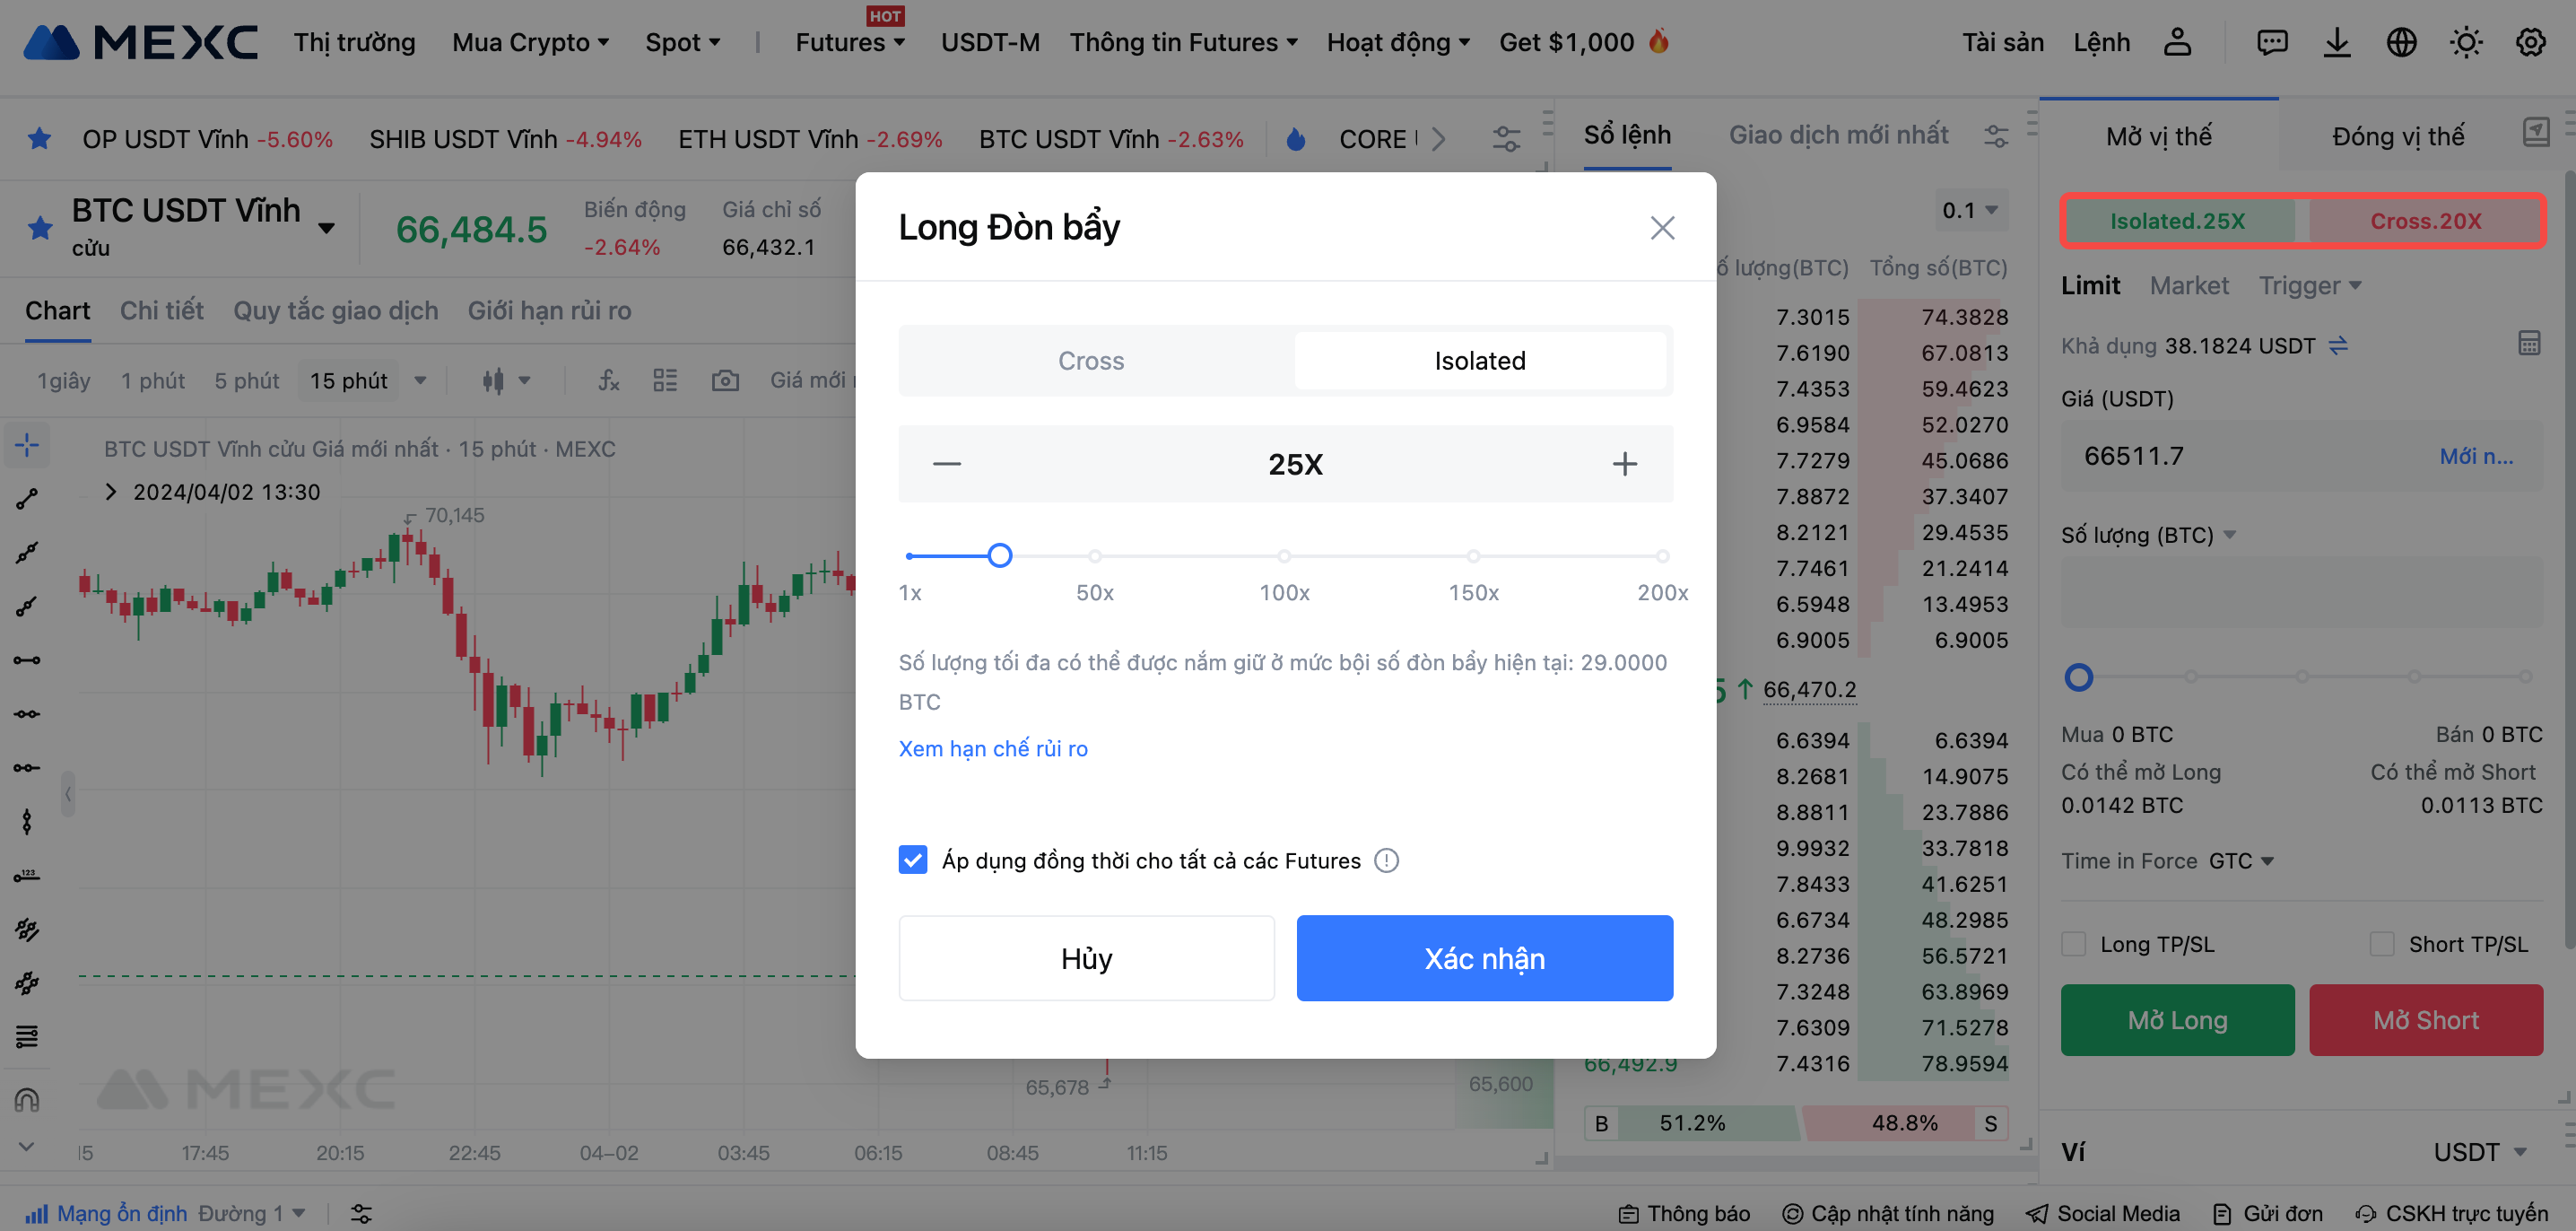2576x1231 pixels.
Task: Switch to the Cross margin tab
Action: (x=1091, y=361)
